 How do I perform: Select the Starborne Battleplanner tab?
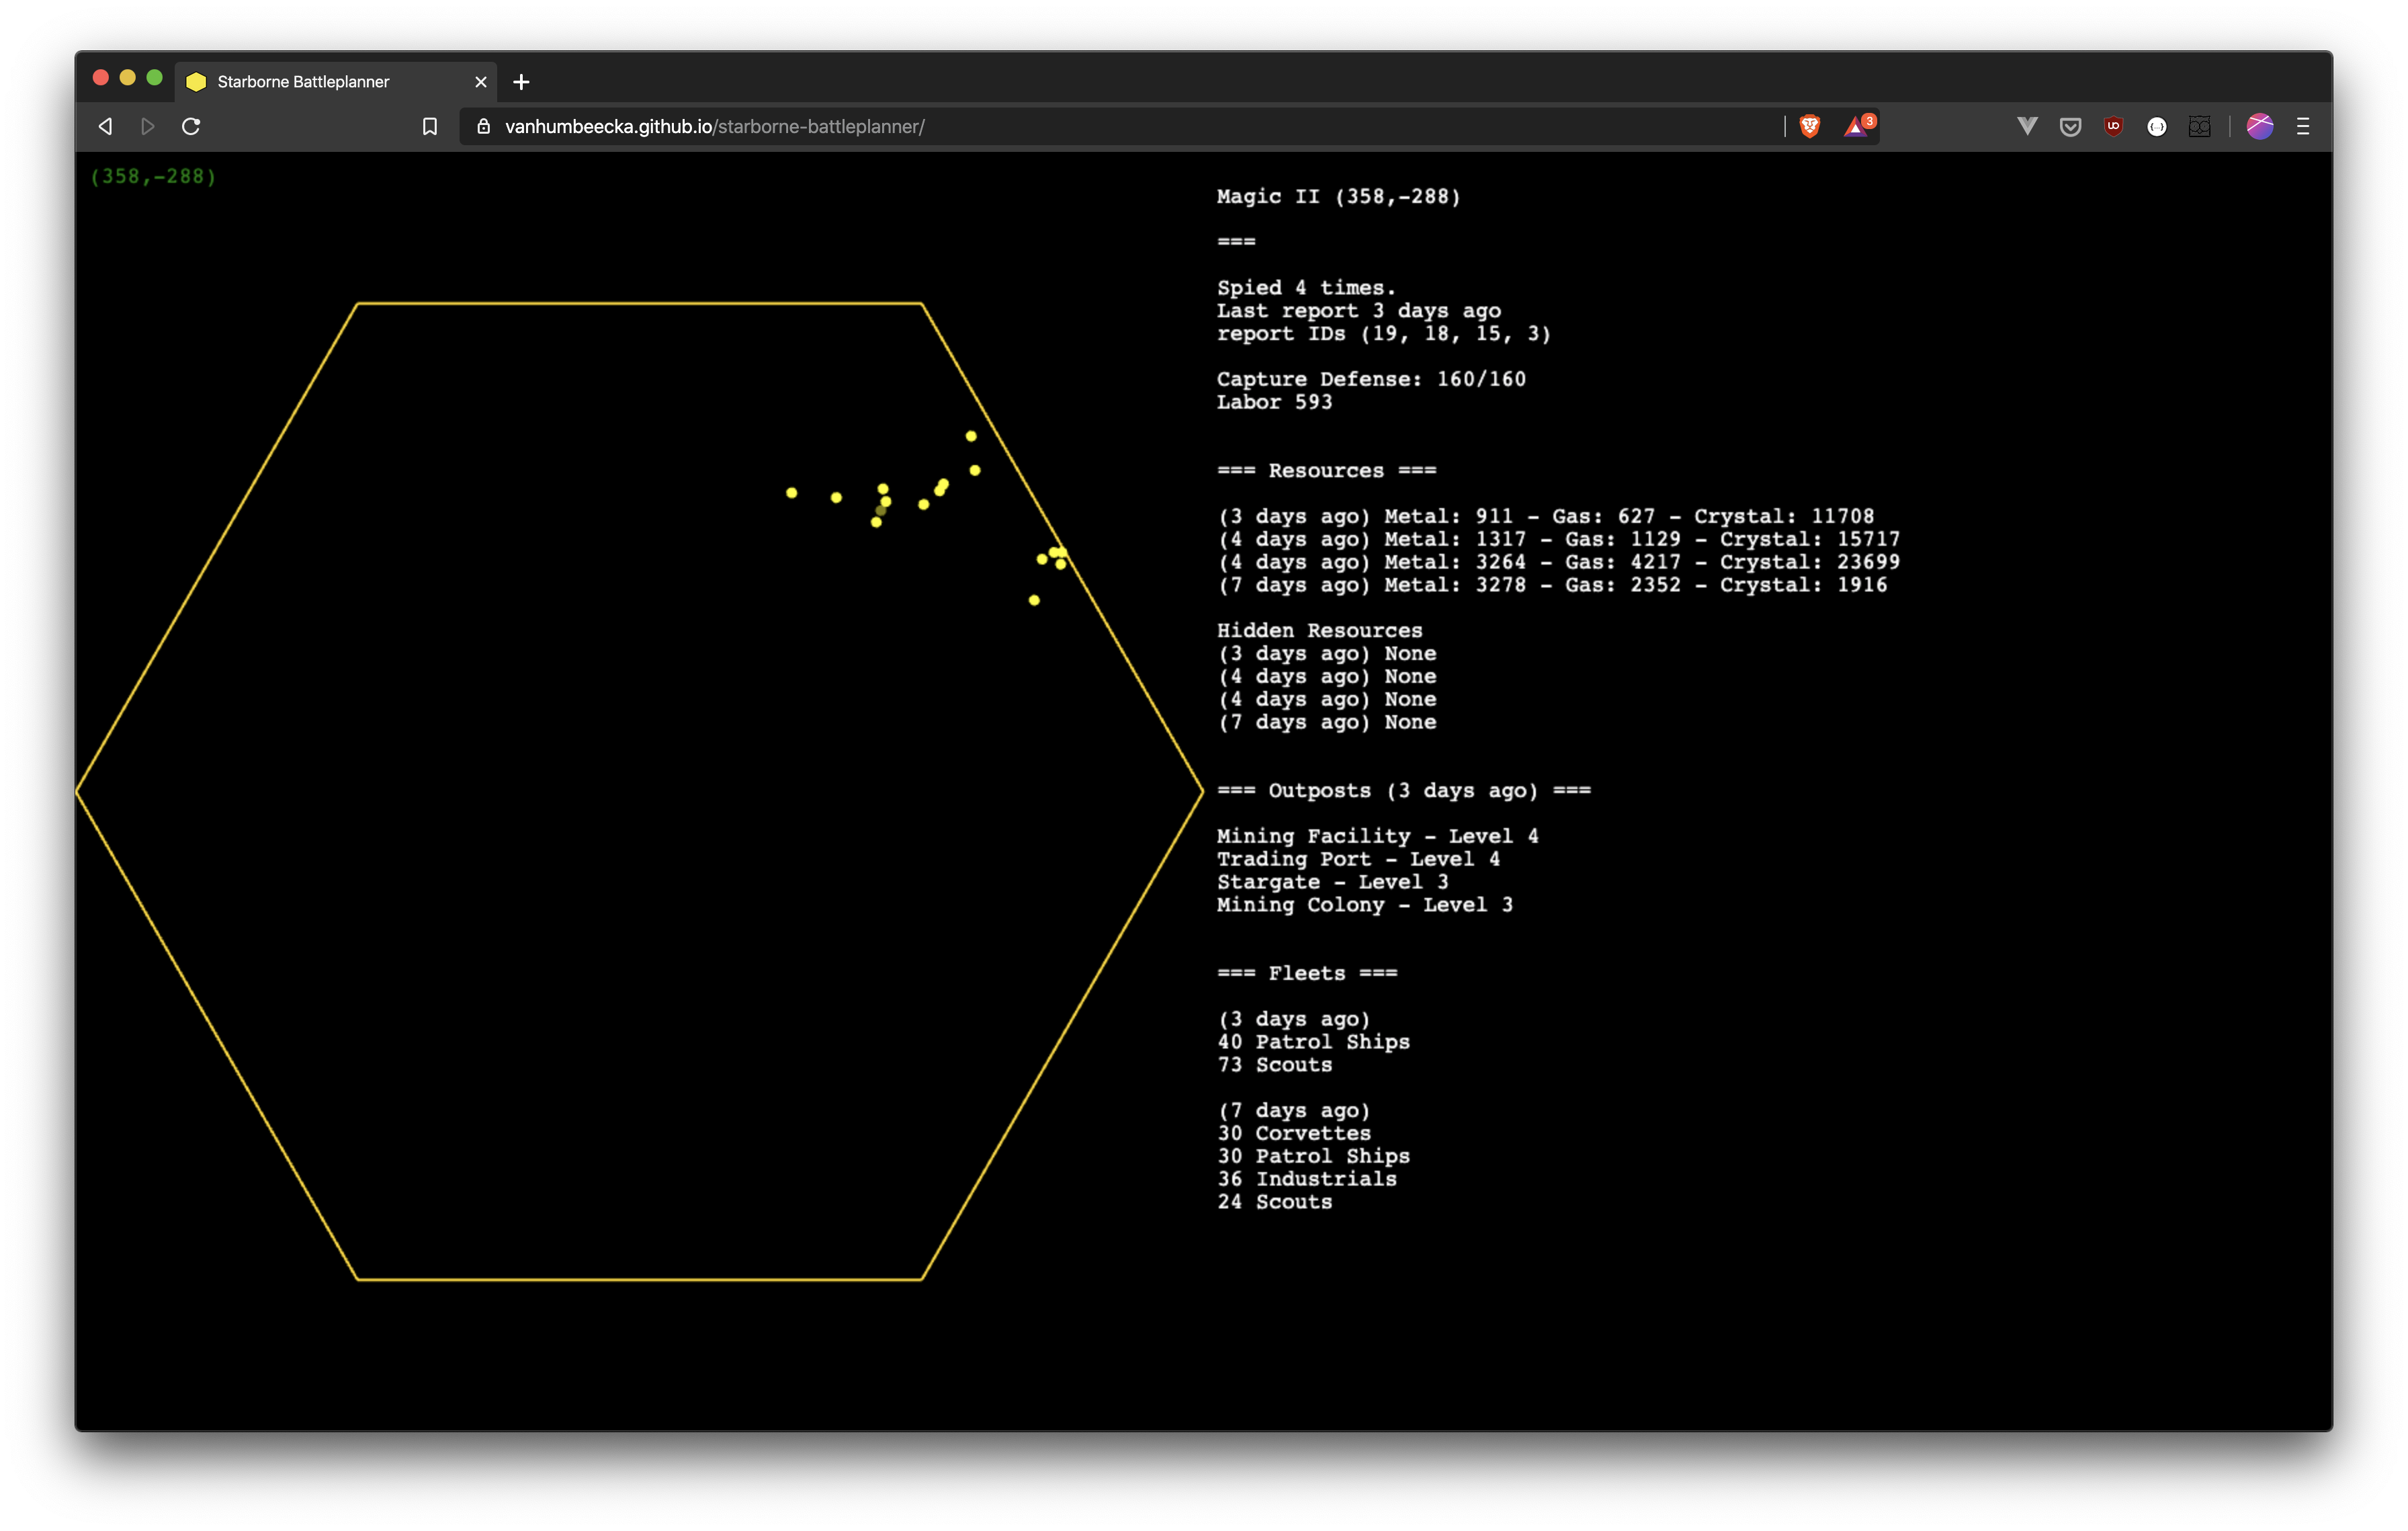pos(337,82)
